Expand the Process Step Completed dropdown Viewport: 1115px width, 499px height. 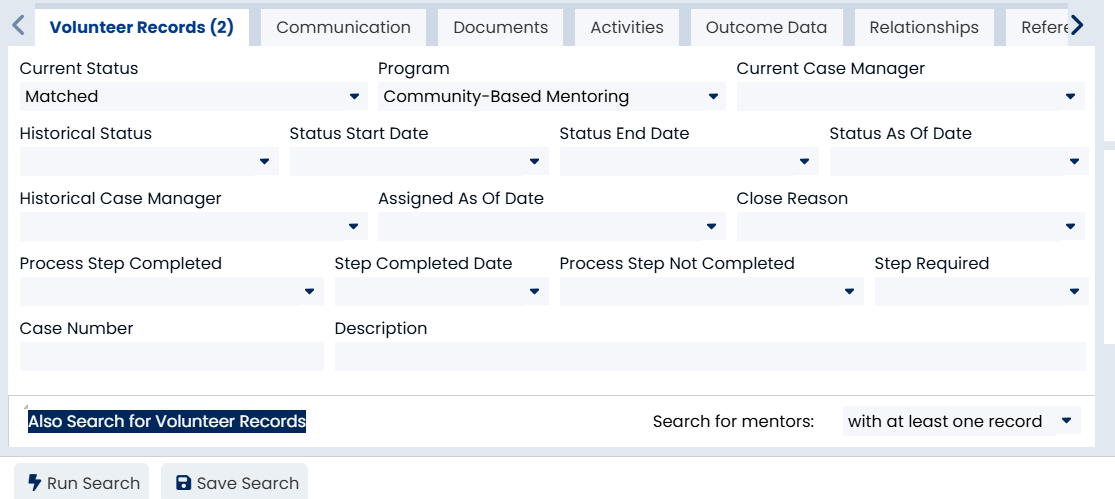171,291
